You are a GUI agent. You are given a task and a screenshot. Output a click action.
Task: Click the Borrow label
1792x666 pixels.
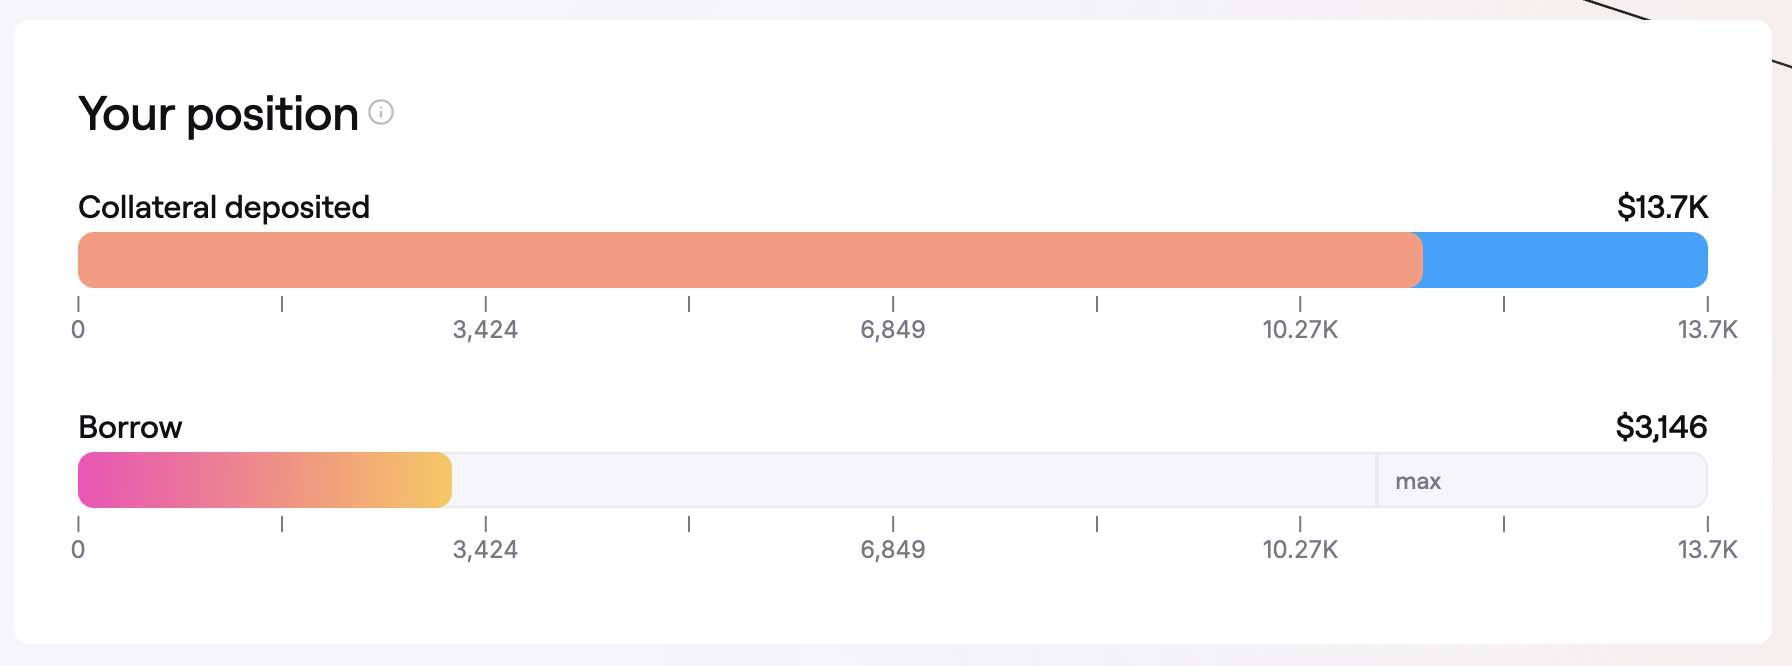point(130,427)
